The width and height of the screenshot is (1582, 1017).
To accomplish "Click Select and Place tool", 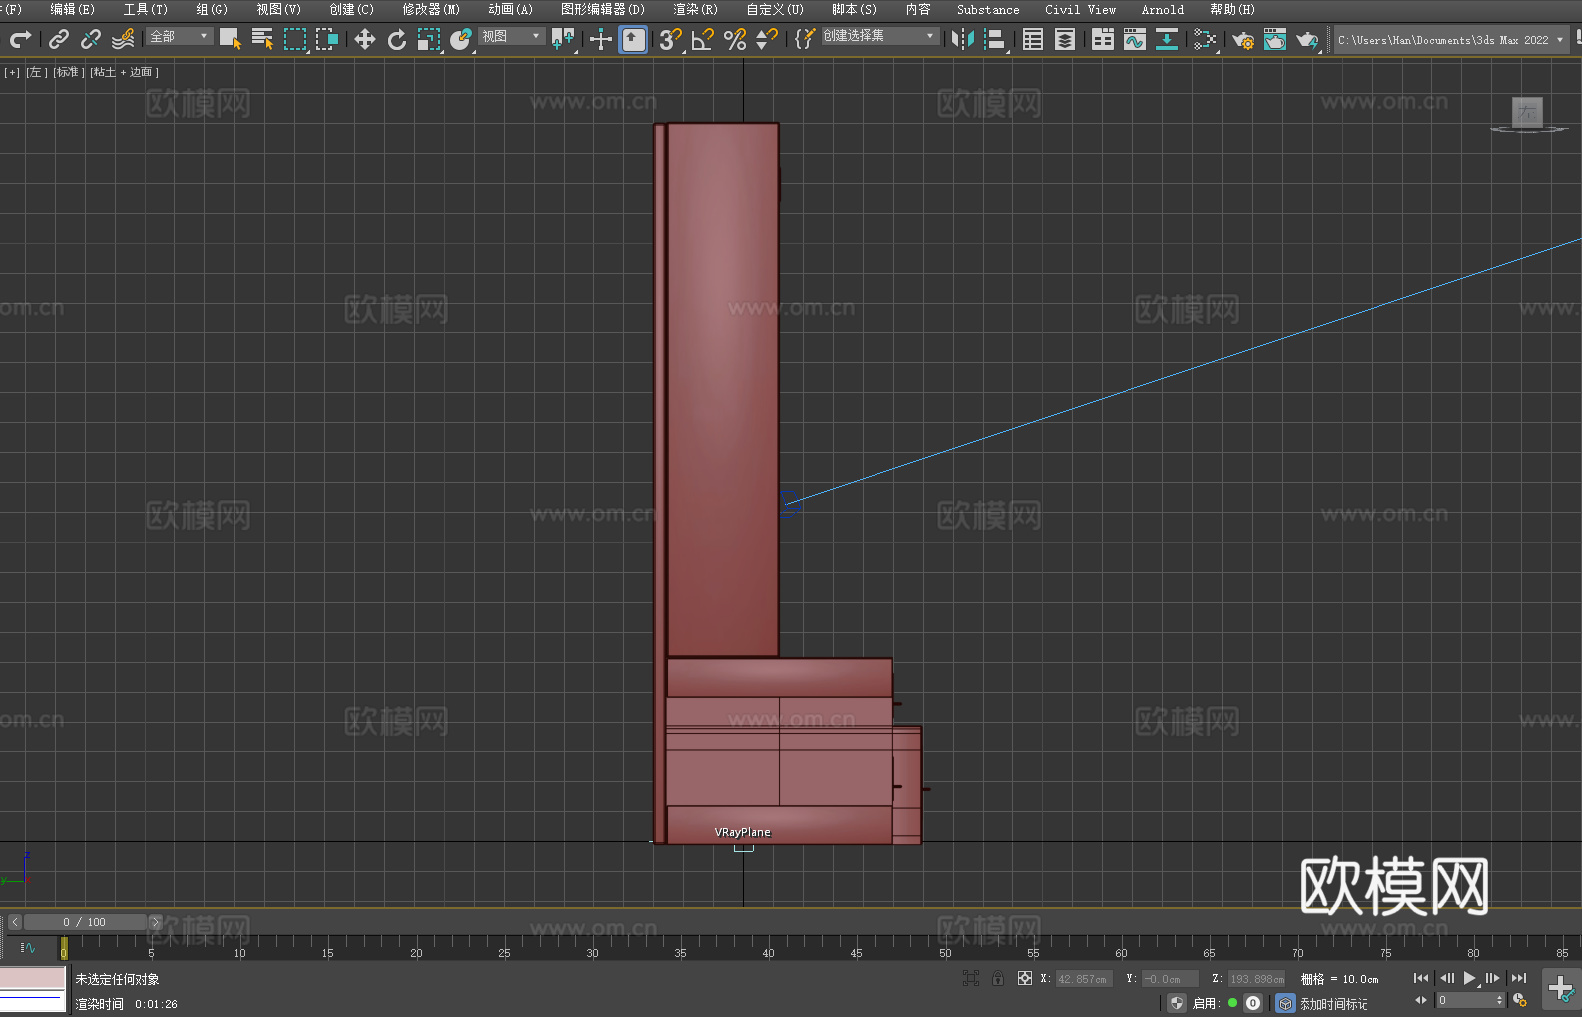I will click(461, 39).
